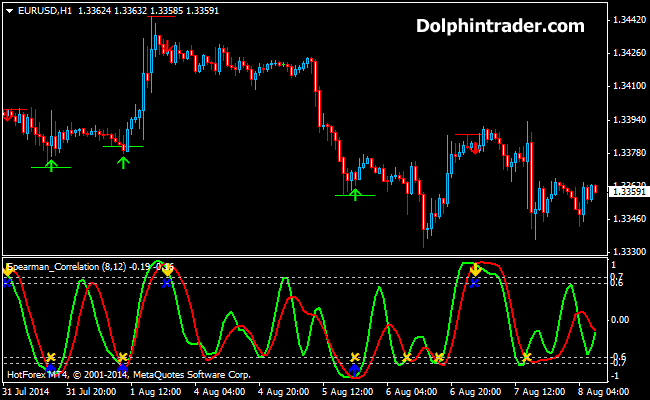
Task: Select the green up arrow before the 1 Aug rally
Action: (x=123, y=161)
